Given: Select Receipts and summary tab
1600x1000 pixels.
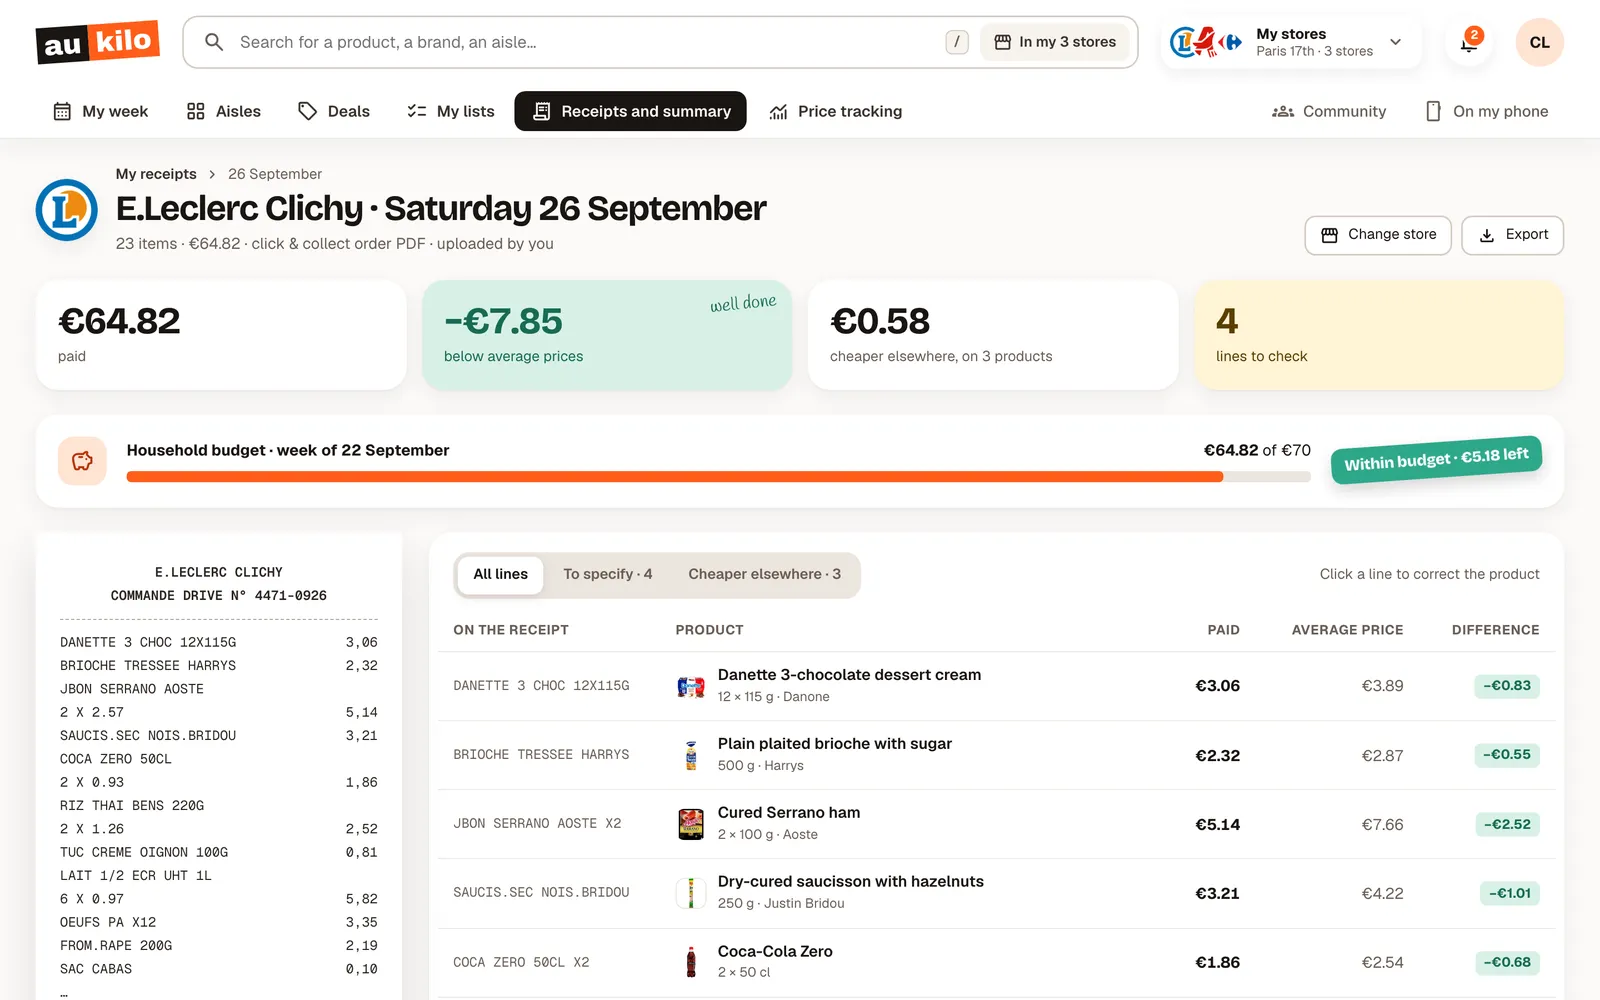Looking at the screenshot, I should point(630,111).
